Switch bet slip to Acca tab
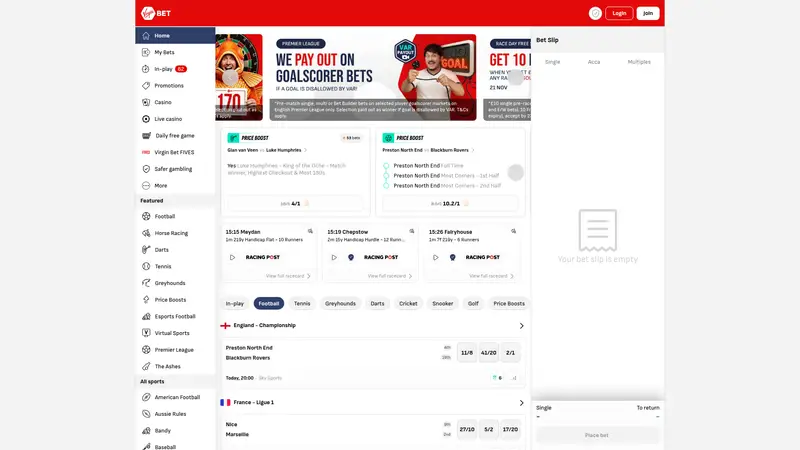Screen dimensions: 800x450 click(594, 62)
